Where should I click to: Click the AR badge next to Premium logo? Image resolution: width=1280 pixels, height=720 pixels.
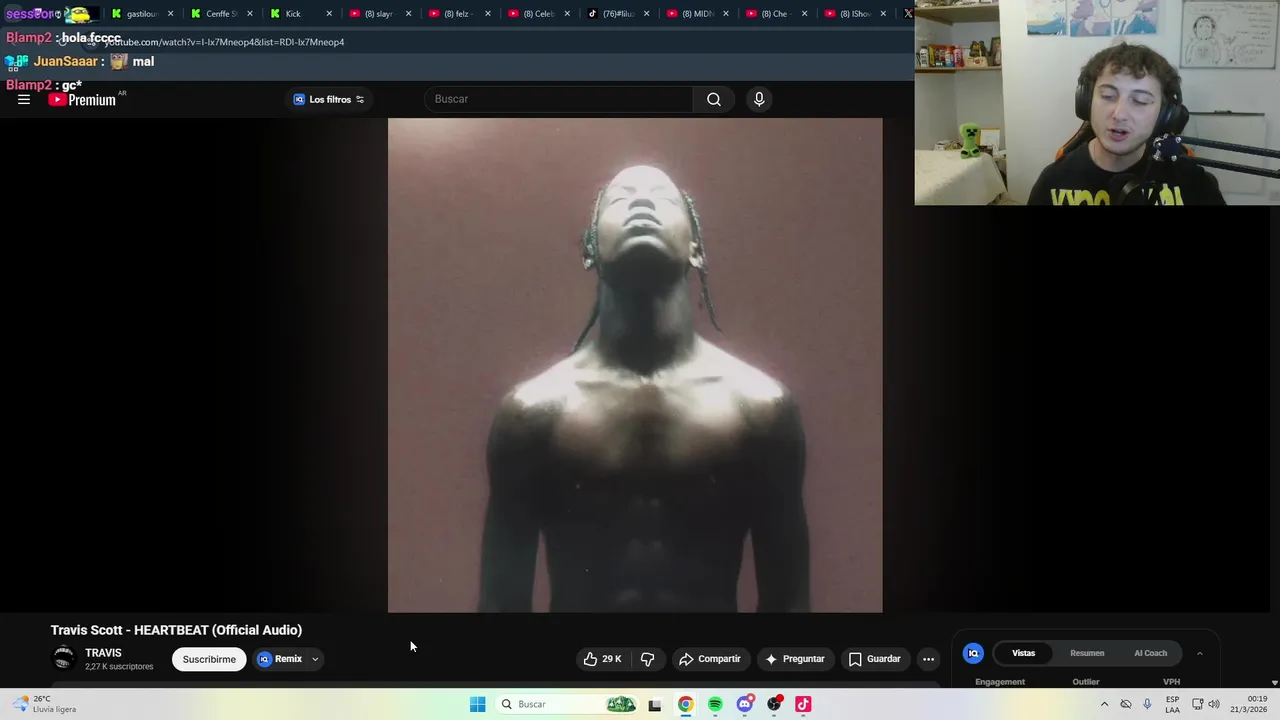click(x=122, y=93)
